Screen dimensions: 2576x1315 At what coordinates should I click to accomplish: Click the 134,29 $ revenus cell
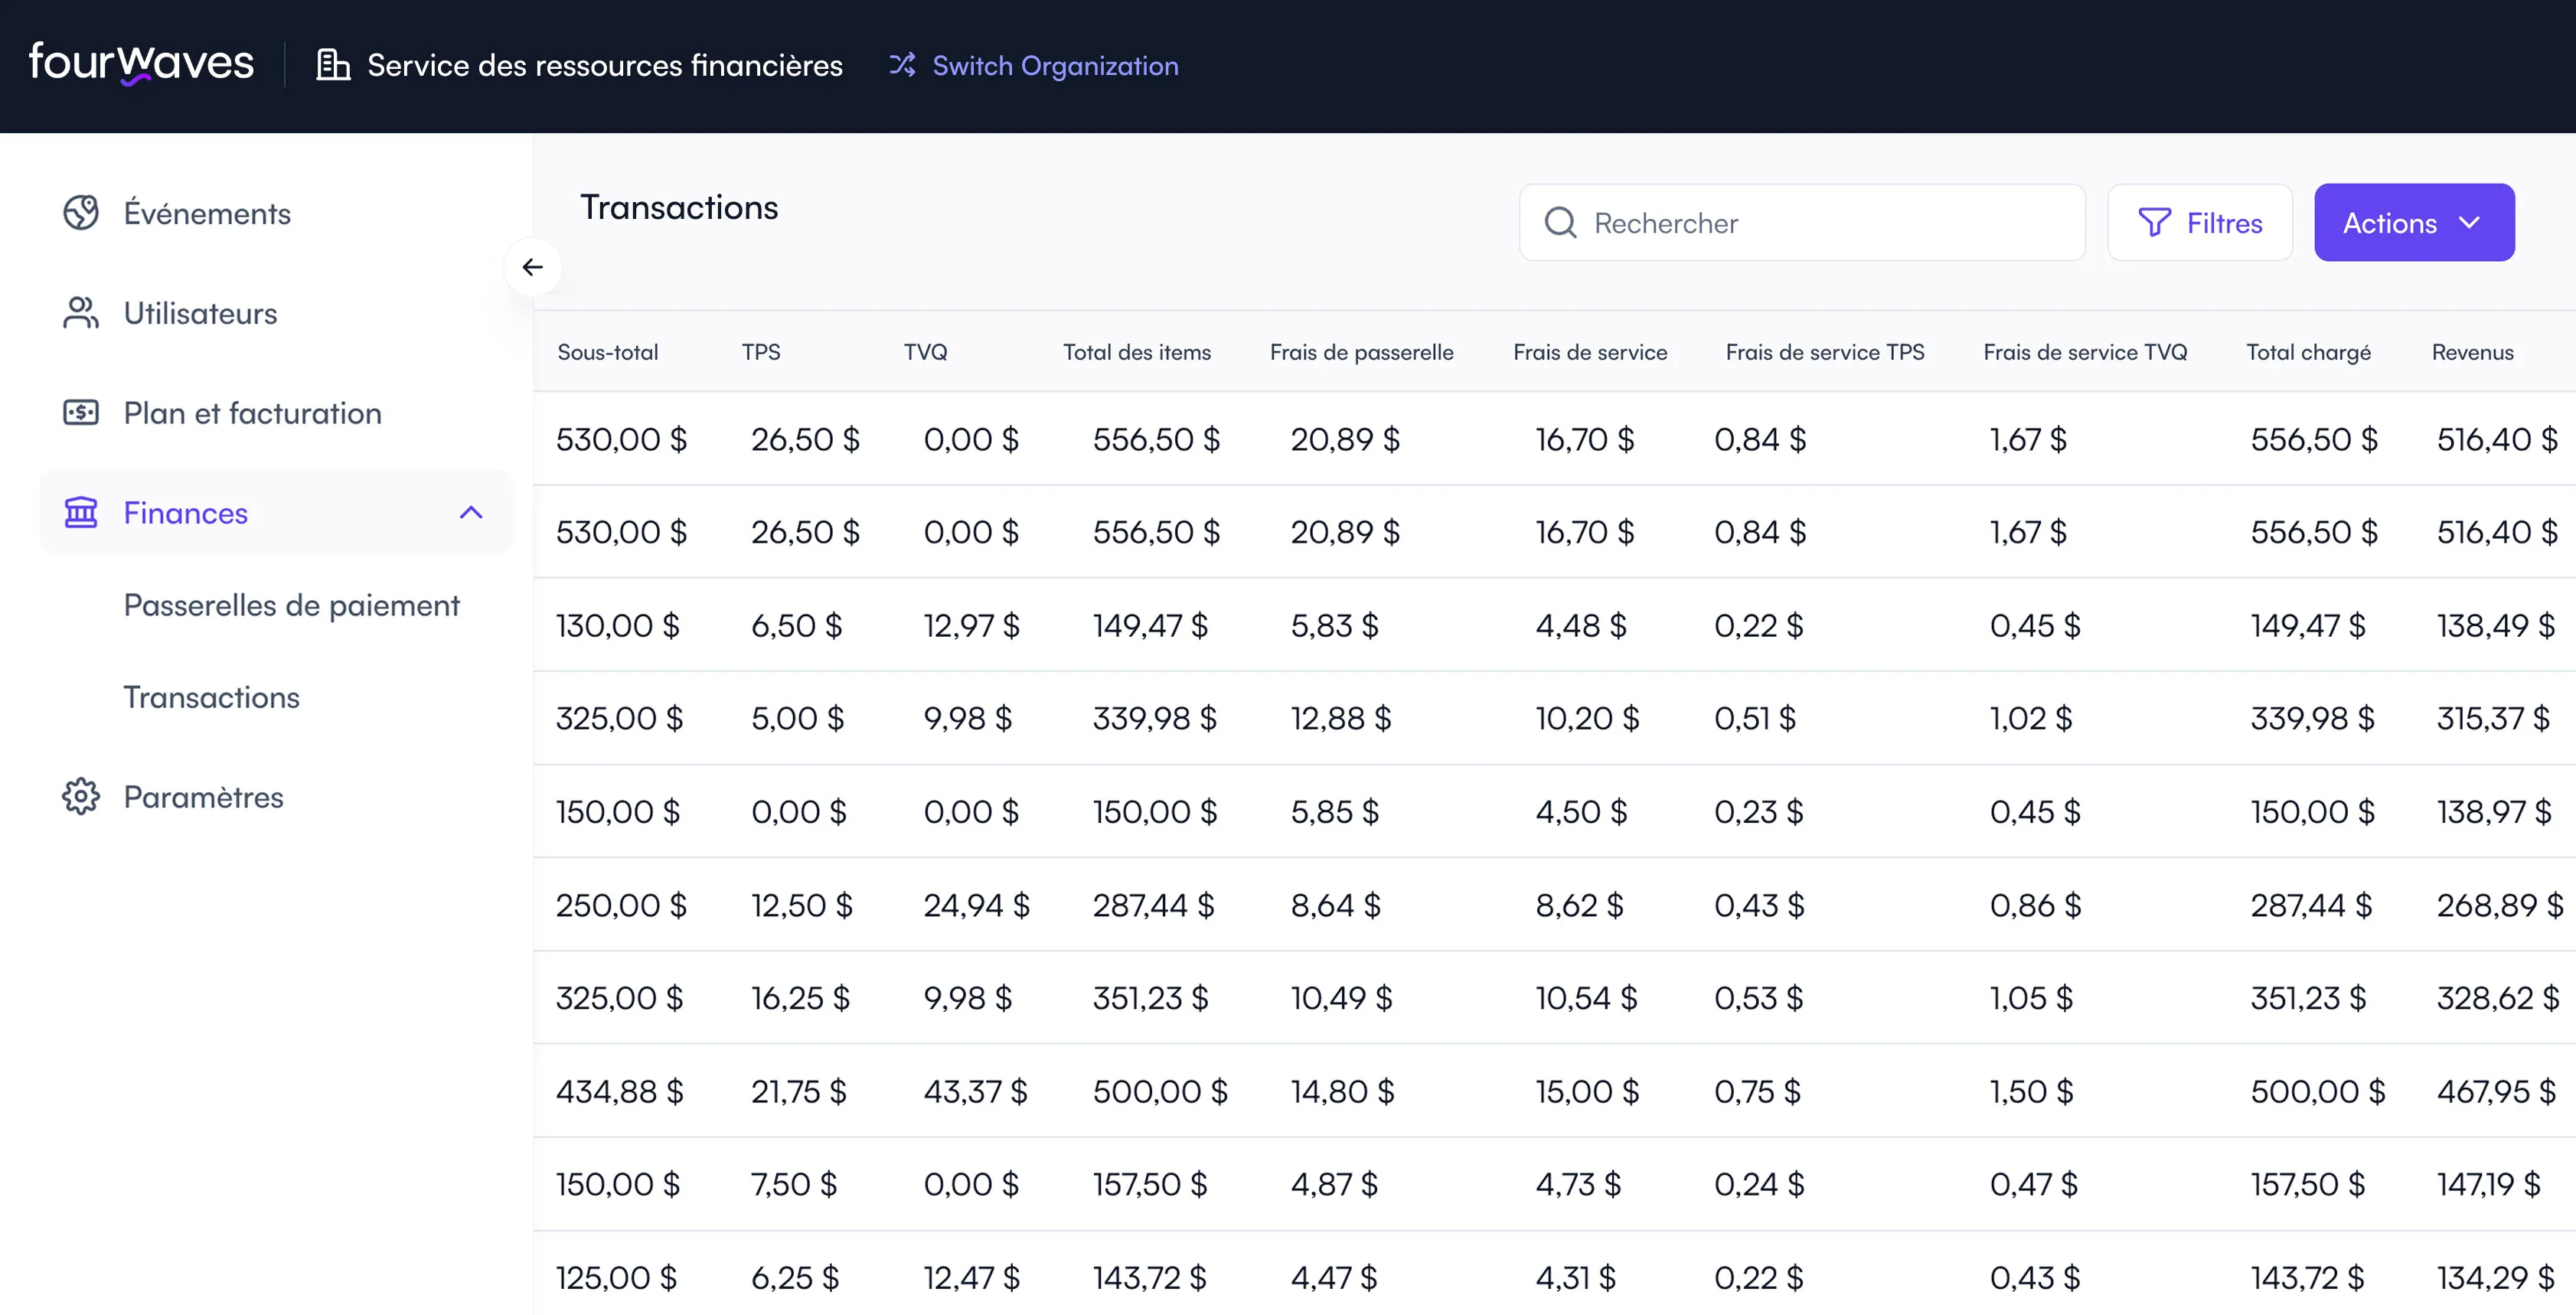pos(2496,1277)
